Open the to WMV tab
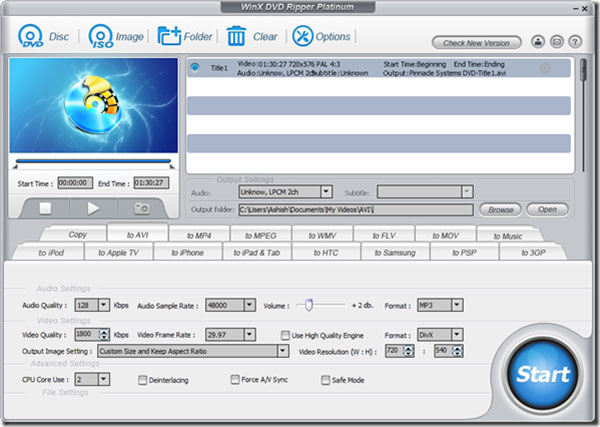600x427 pixels. [x=322, y=235]
